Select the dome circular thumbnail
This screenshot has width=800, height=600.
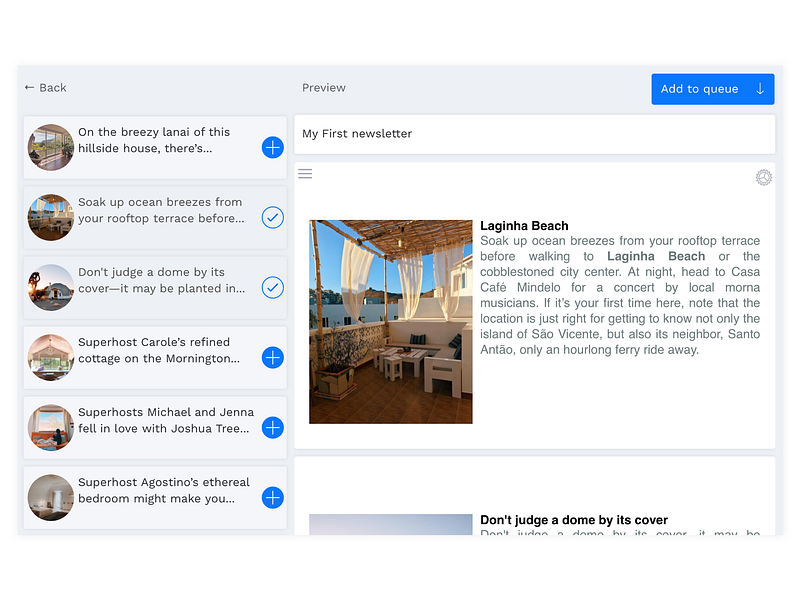51,287
